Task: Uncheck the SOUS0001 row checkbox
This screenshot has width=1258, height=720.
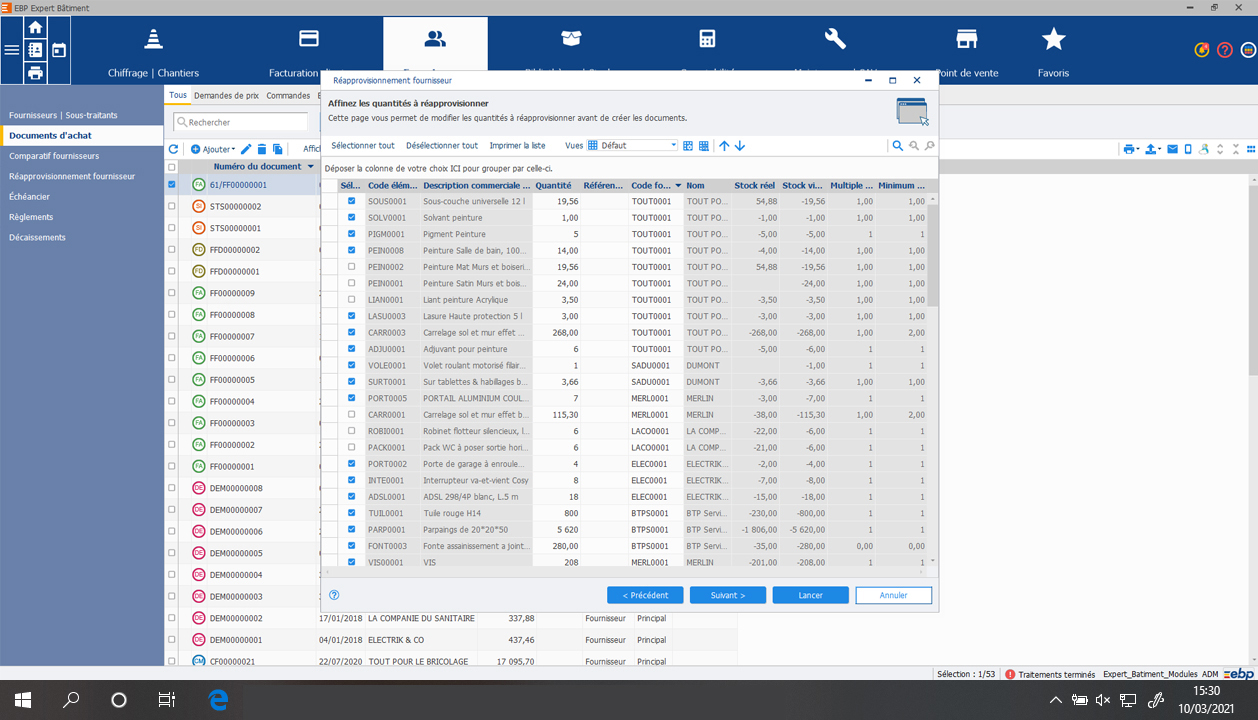Action: [x=351, y=201]
